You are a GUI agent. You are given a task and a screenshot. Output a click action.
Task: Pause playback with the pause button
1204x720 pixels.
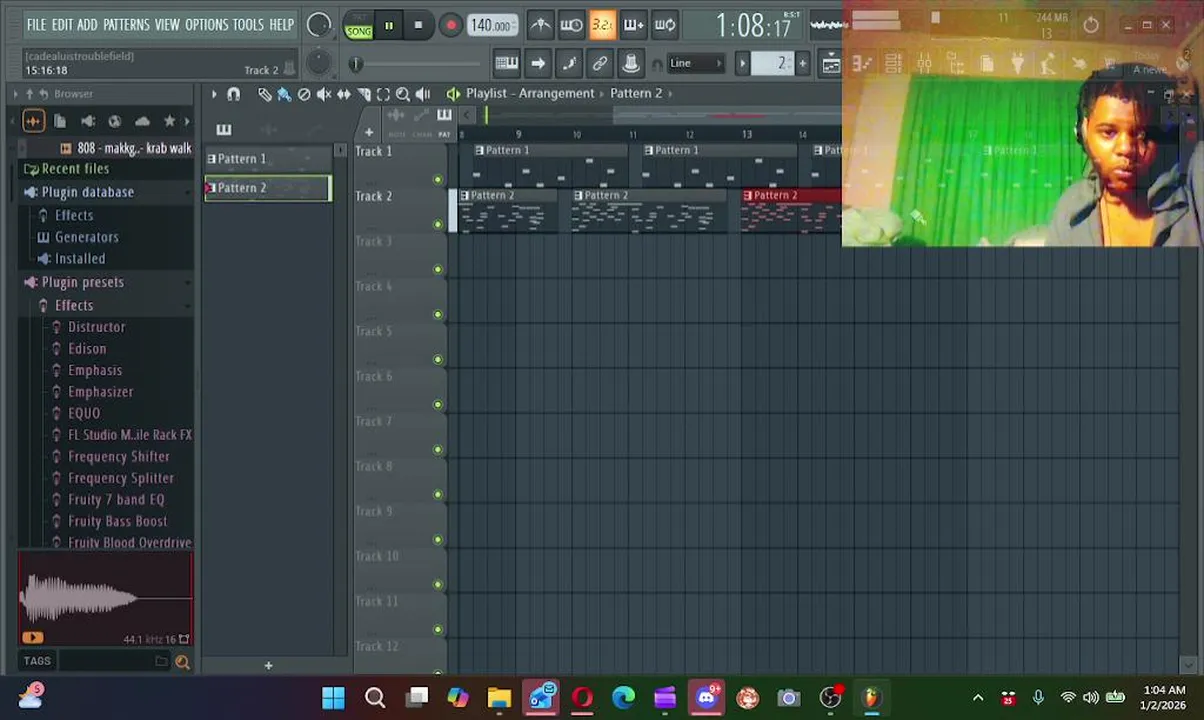point(389,26)
